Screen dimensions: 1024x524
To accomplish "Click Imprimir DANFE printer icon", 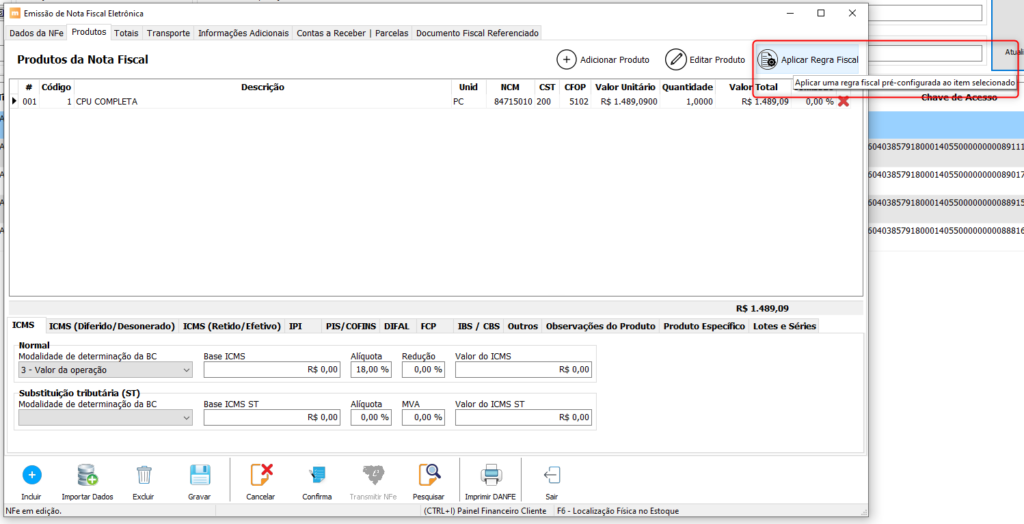I will click(x=491, y=474).
